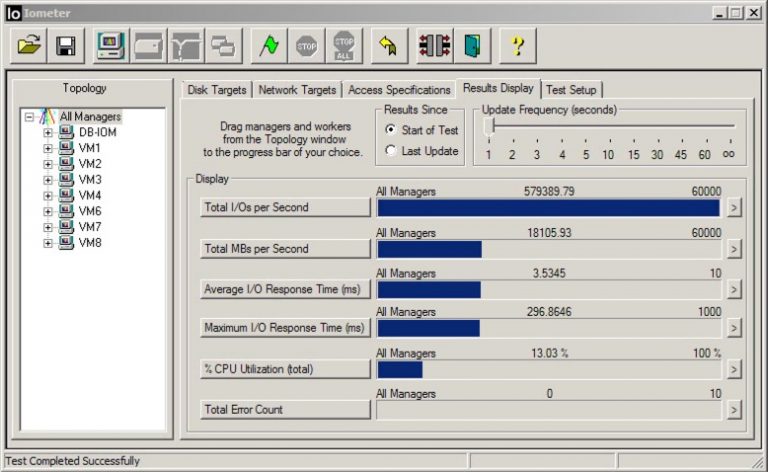
Task: Click the VM1 manager computer icon
Action: [x=66, y=148]
